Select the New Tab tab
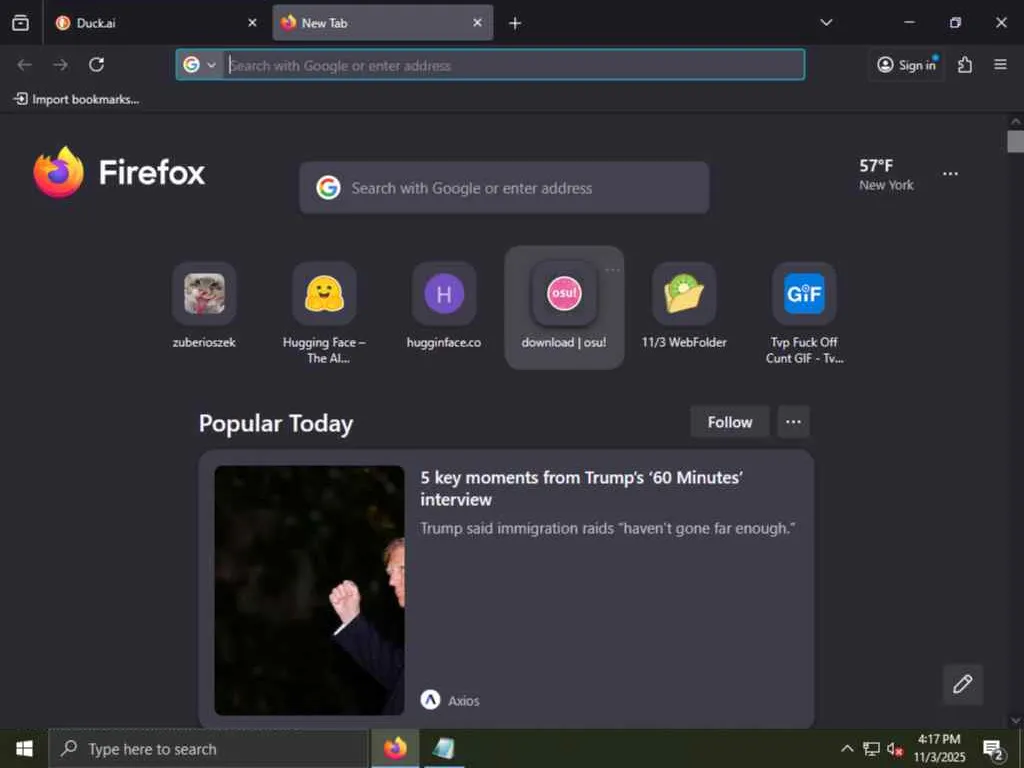This screenshot has height=768, width=1024. (x=383, y=23)
